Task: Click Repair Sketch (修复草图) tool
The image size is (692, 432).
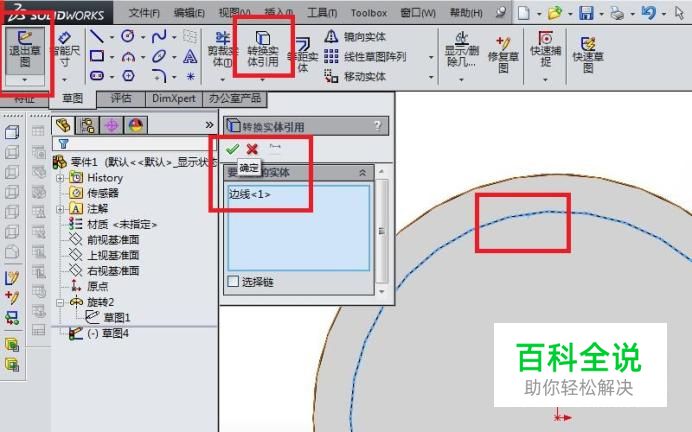Action: click(x=503, y=55)
